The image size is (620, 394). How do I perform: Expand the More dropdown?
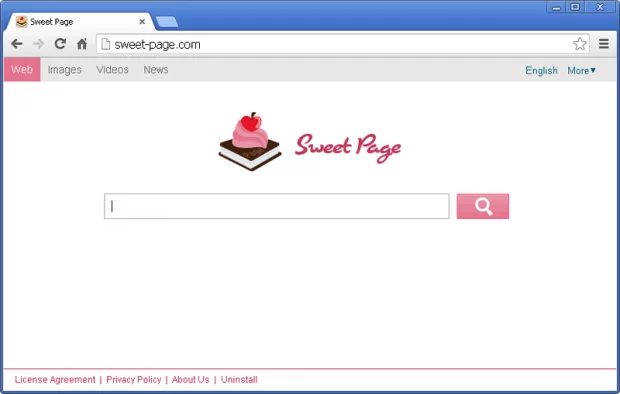pos(581,70)
